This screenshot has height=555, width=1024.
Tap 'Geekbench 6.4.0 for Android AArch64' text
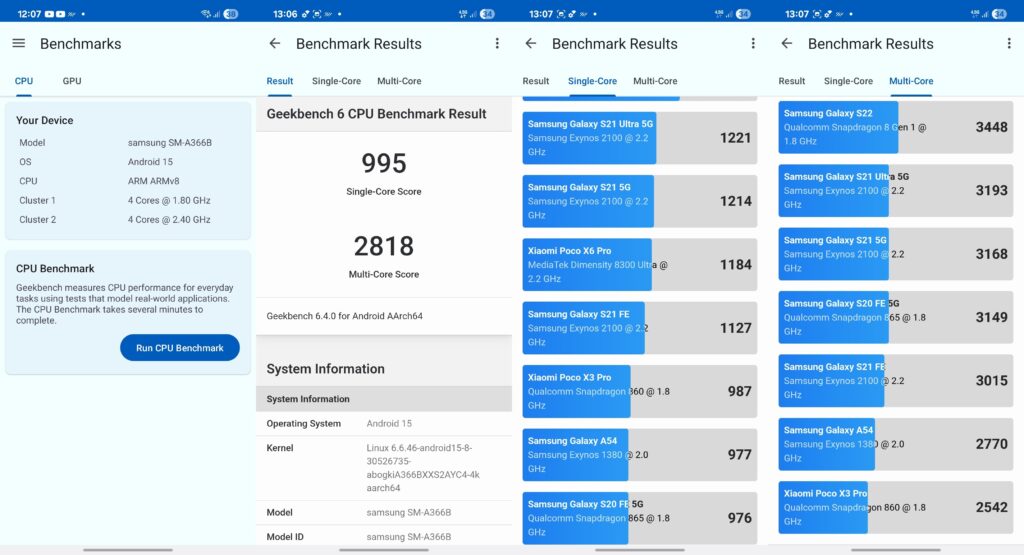[x=344, y=316]
